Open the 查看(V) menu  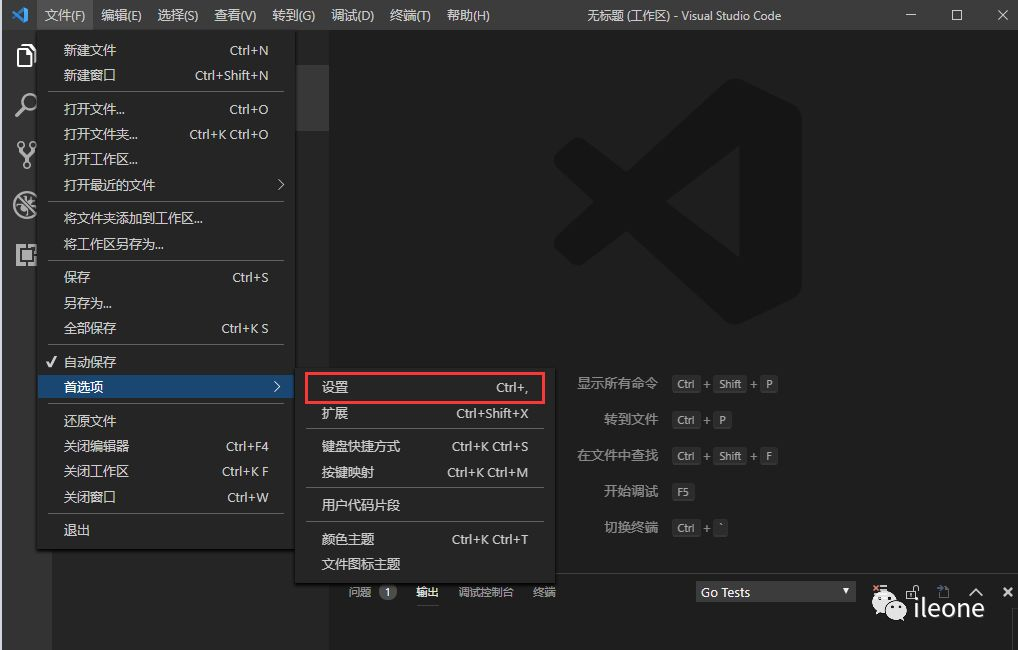pyautogui.click(x=235, y=15)
